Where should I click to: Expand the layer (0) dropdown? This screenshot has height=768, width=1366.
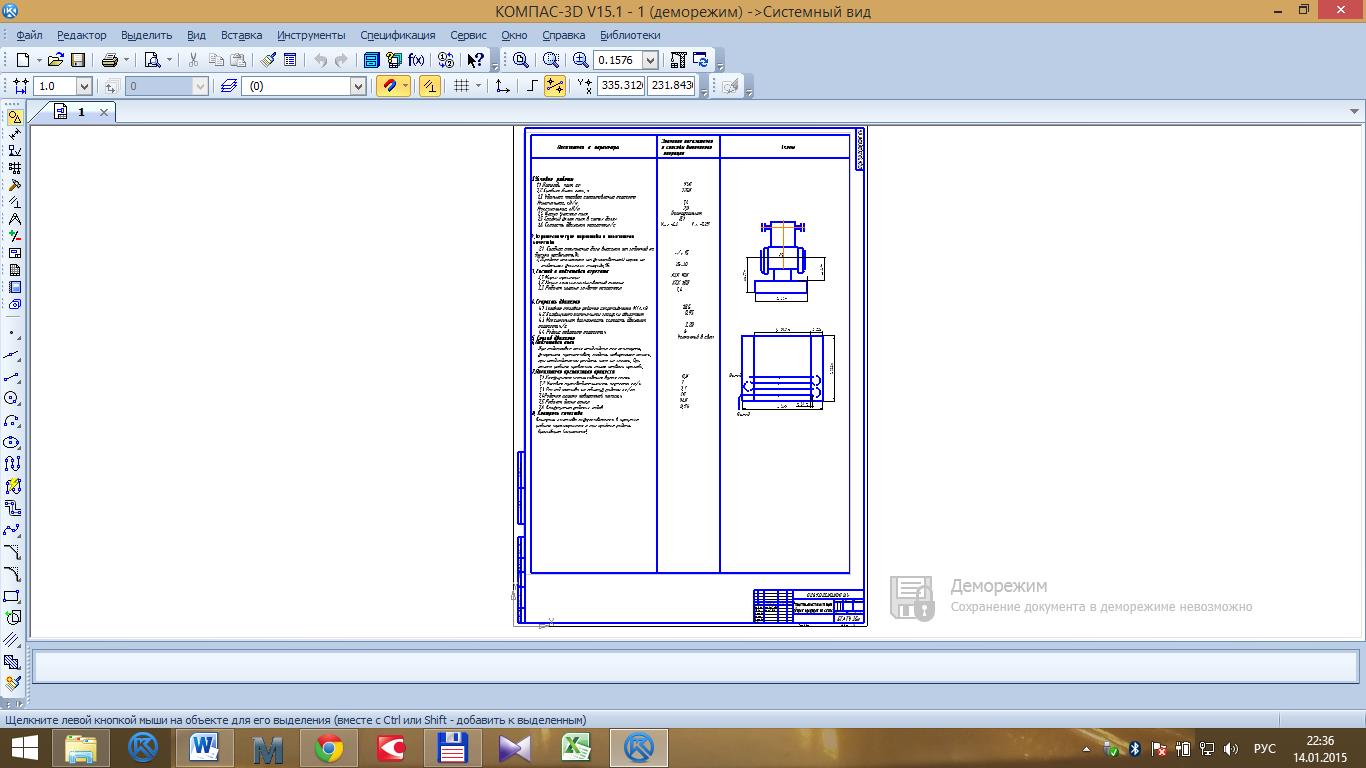tap(358, 86)
